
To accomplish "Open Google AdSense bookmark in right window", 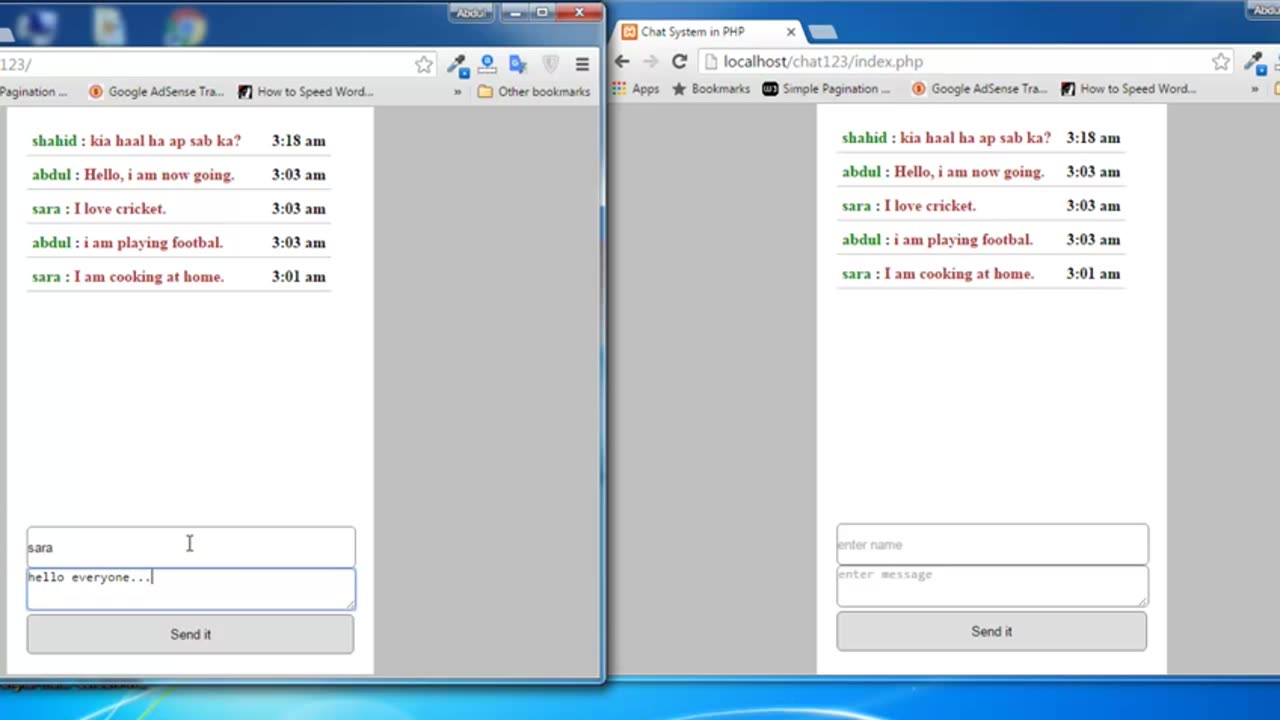I will [979, 89].
